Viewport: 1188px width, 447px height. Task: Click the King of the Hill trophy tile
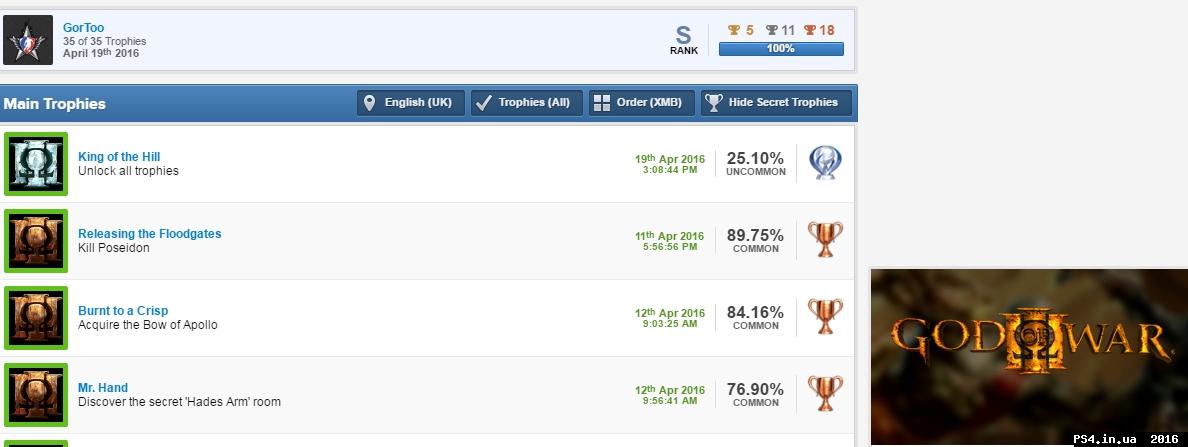35,164
